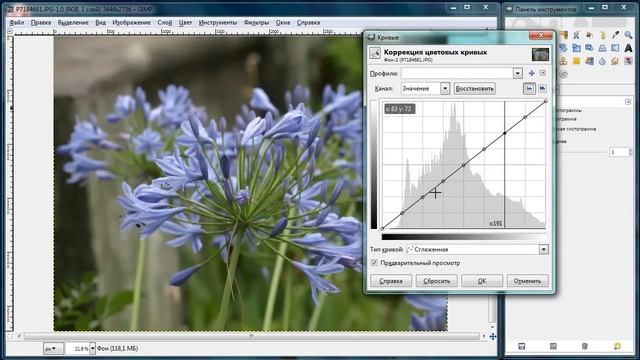Select the Smudge tool icon

pos(615,61)
